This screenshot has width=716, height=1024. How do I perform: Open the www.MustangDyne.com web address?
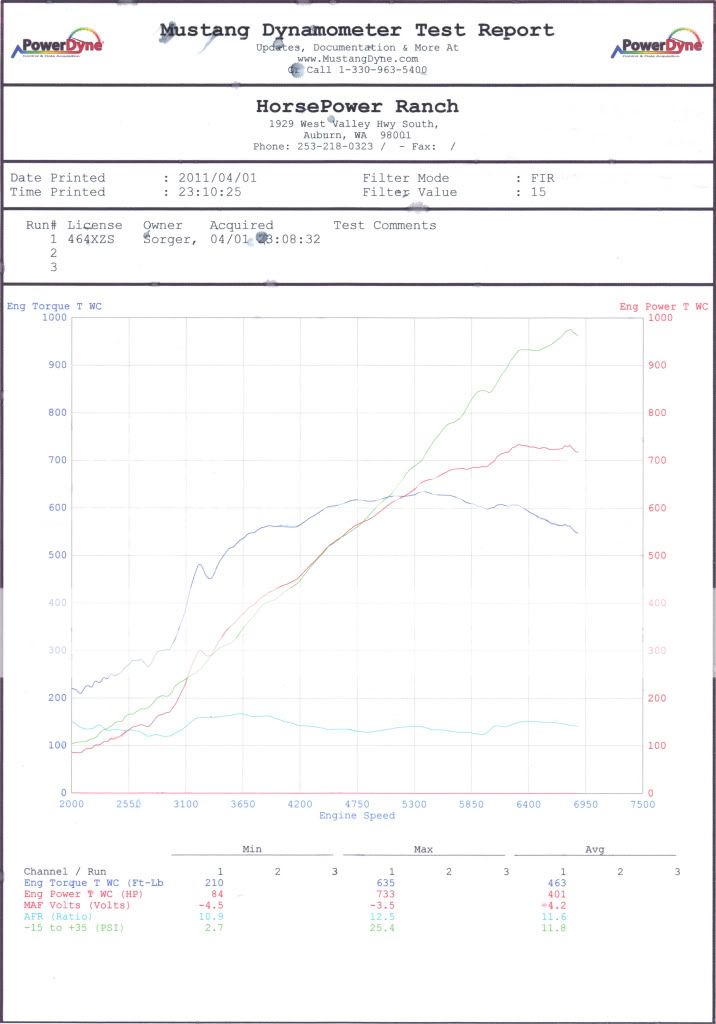click(357, 59)
